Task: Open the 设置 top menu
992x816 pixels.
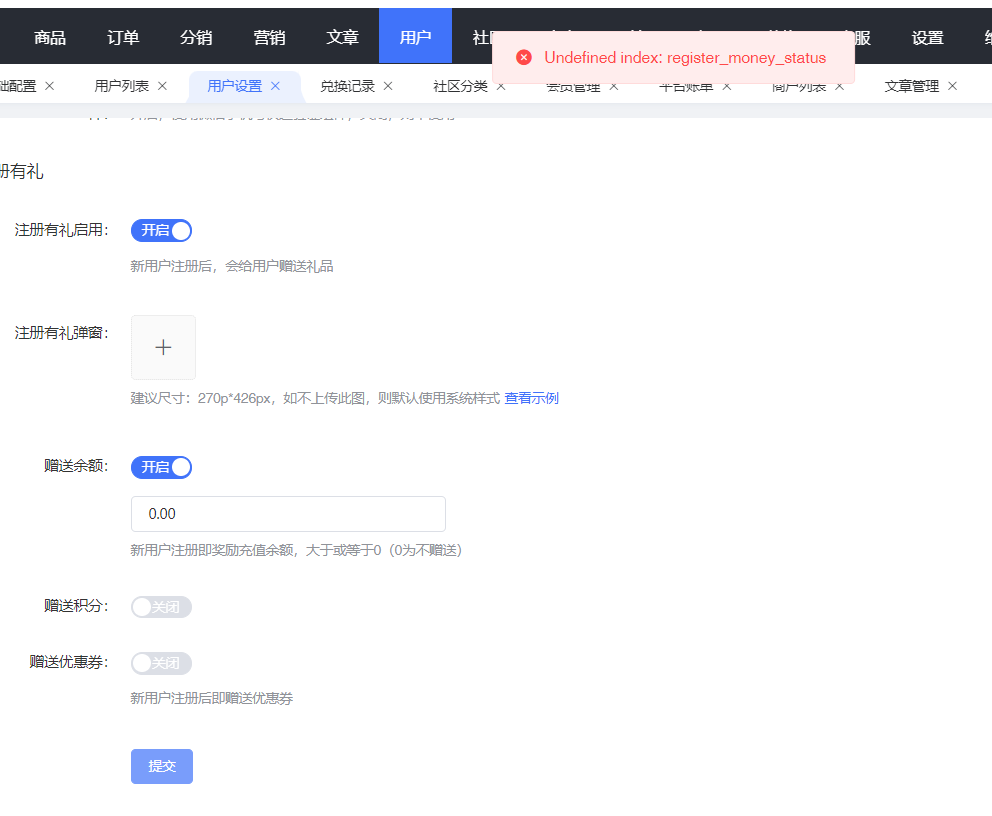Action: click(927, 37)
